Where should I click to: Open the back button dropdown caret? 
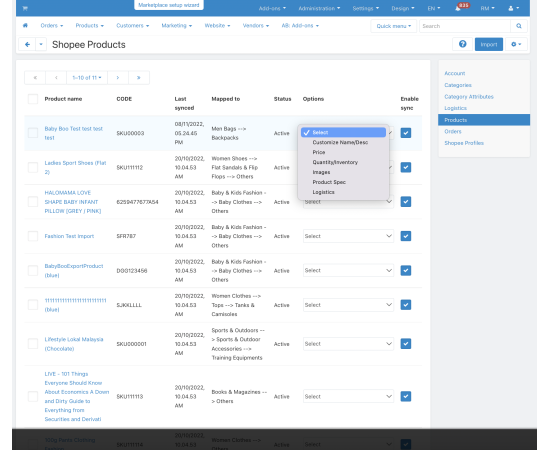[x=41, y=45]
